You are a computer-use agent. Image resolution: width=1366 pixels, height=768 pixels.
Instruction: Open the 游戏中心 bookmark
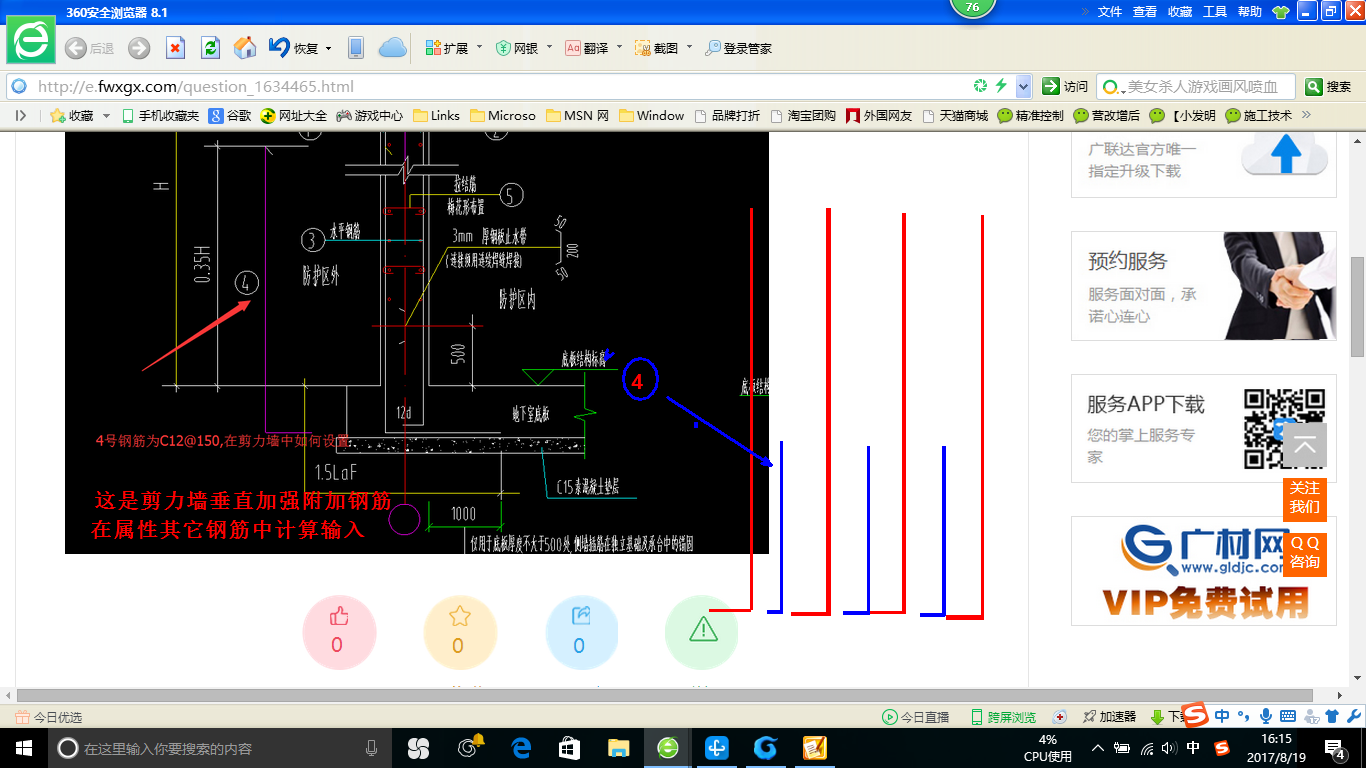pos(370,116)
